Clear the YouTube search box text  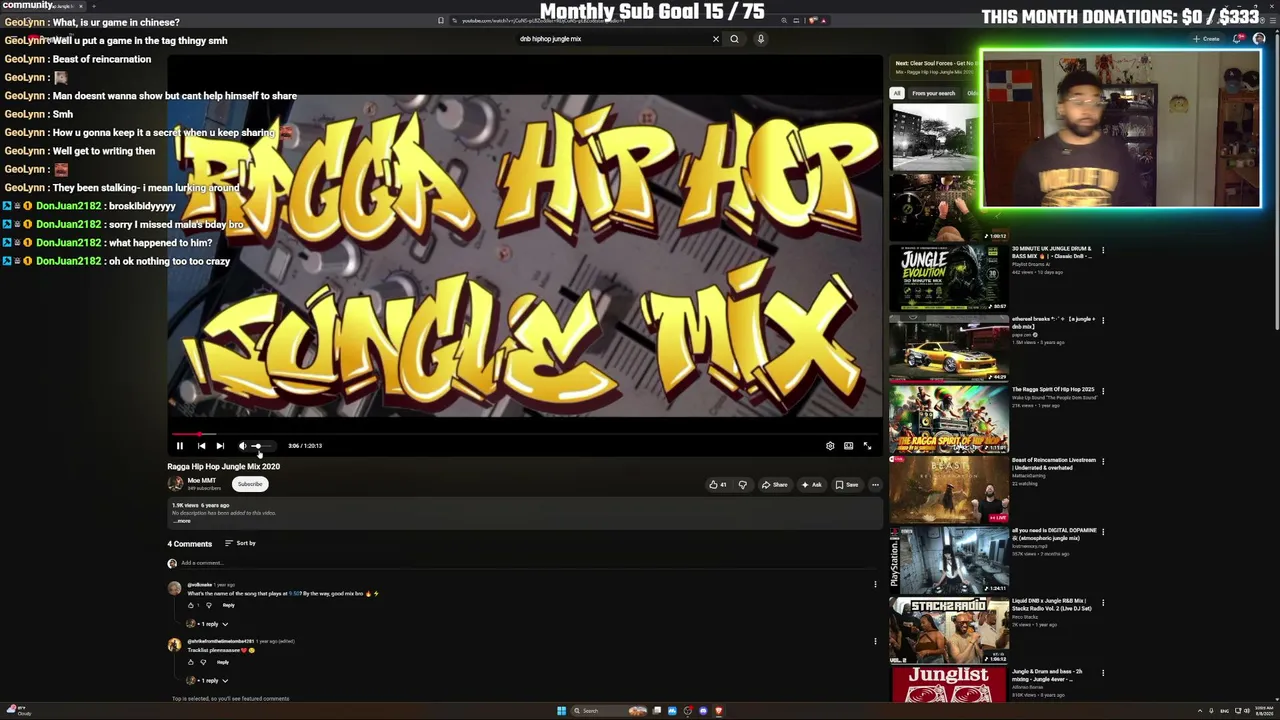pyautogui.click(x=716, y=39)
